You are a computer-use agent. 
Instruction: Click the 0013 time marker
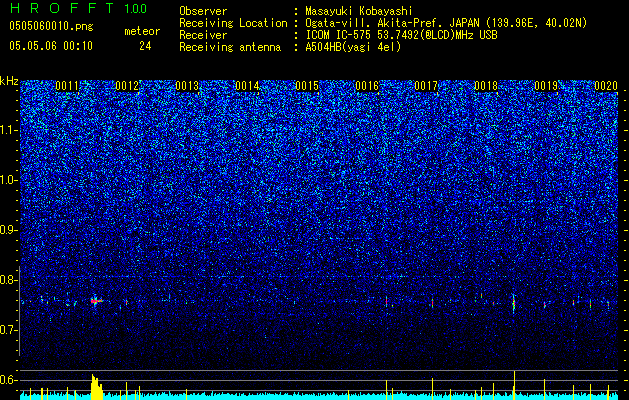[x=187, y=86]
